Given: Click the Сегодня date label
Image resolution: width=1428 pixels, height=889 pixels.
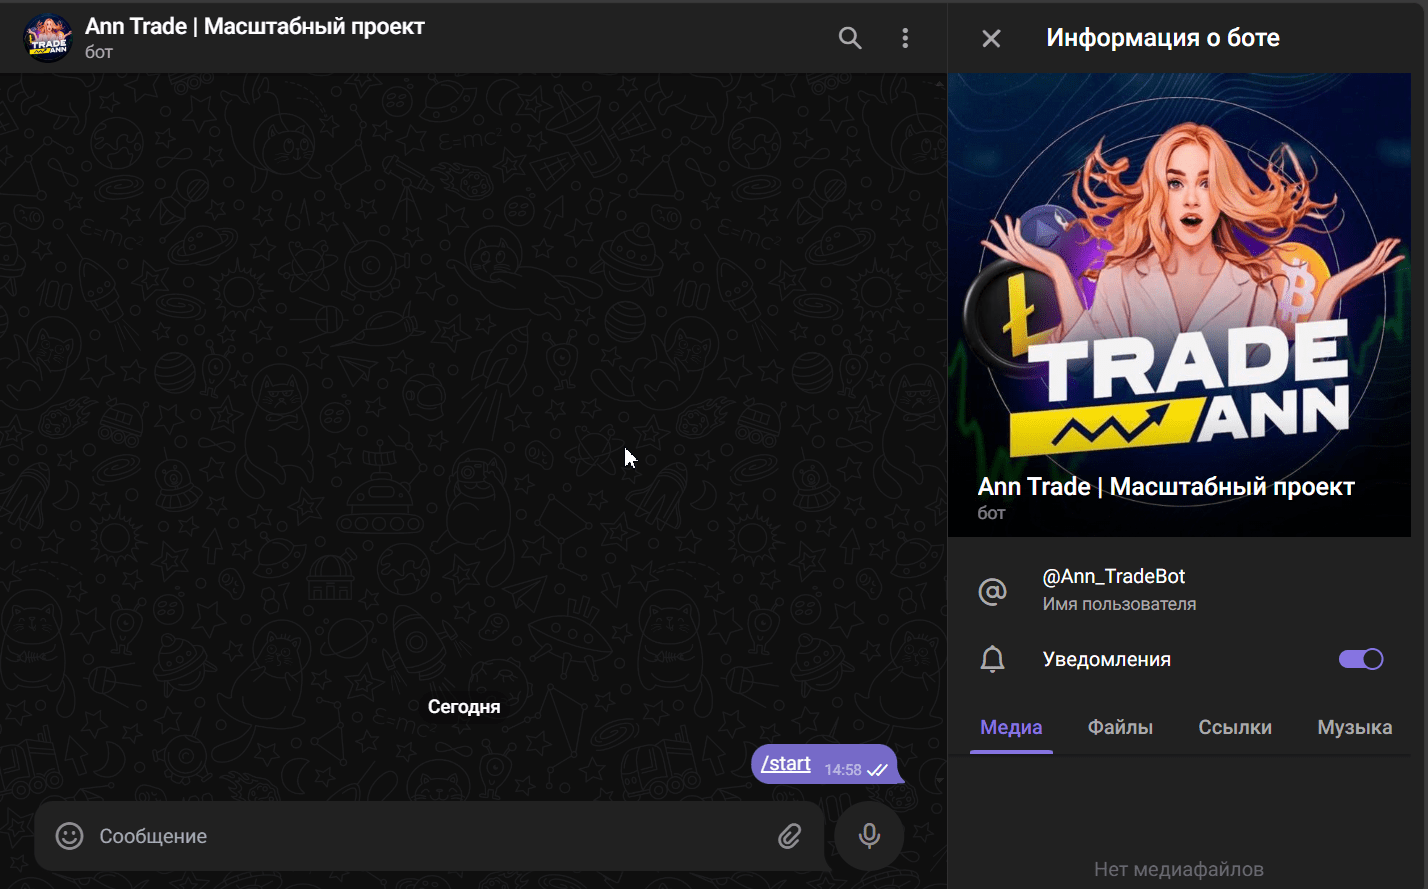Looking at the screenshot, I should 464,707.
